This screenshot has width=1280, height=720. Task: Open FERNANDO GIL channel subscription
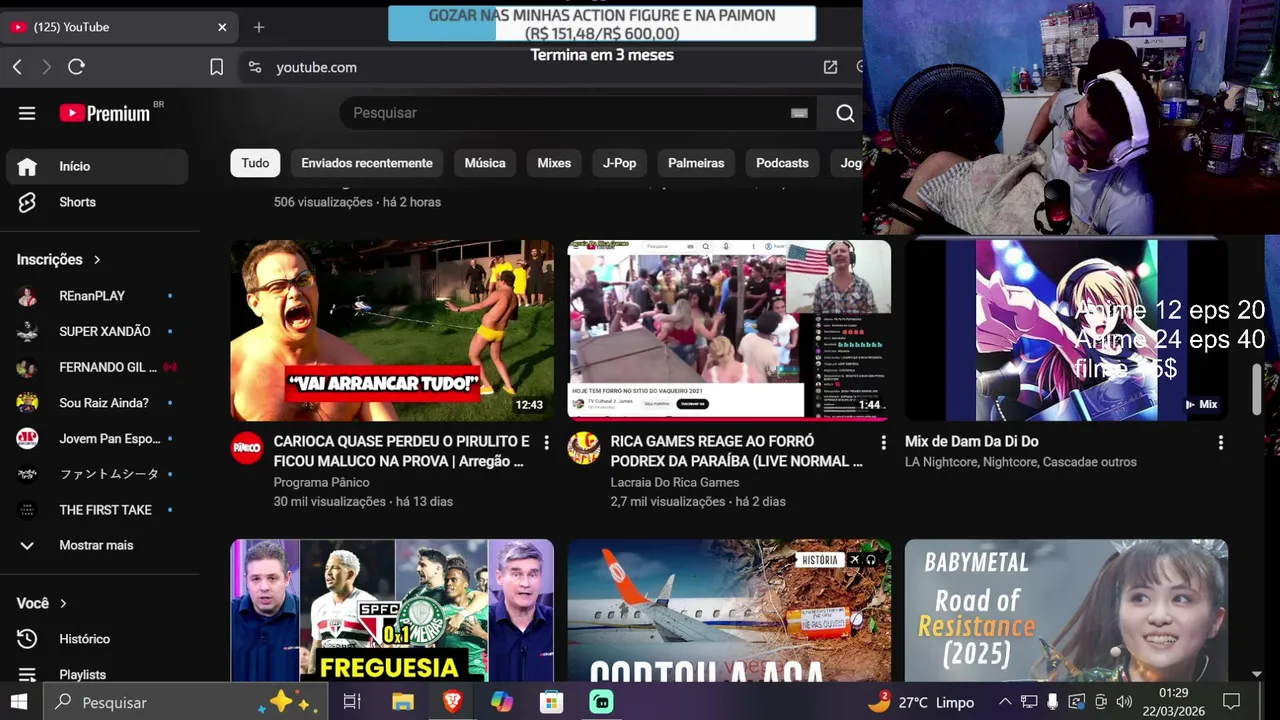(96, 367)
